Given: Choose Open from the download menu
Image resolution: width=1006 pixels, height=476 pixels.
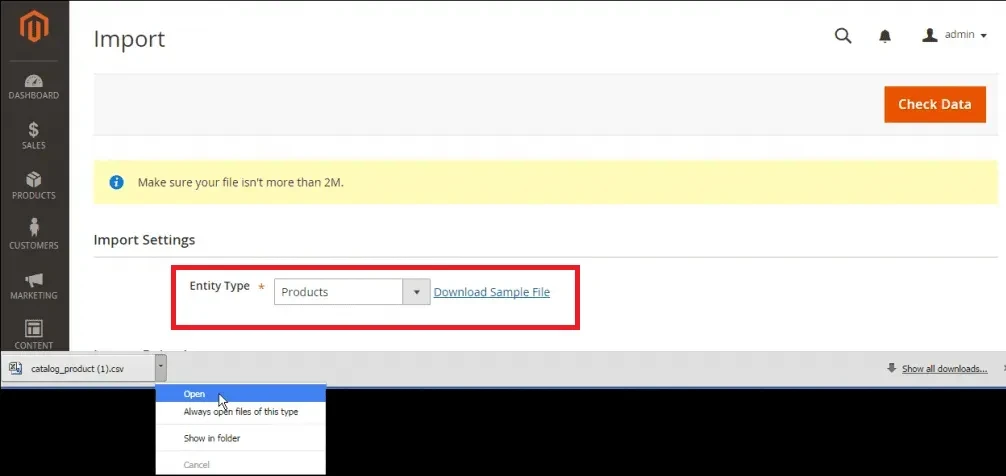Looking at the screenshot, I should pos(241,394).
